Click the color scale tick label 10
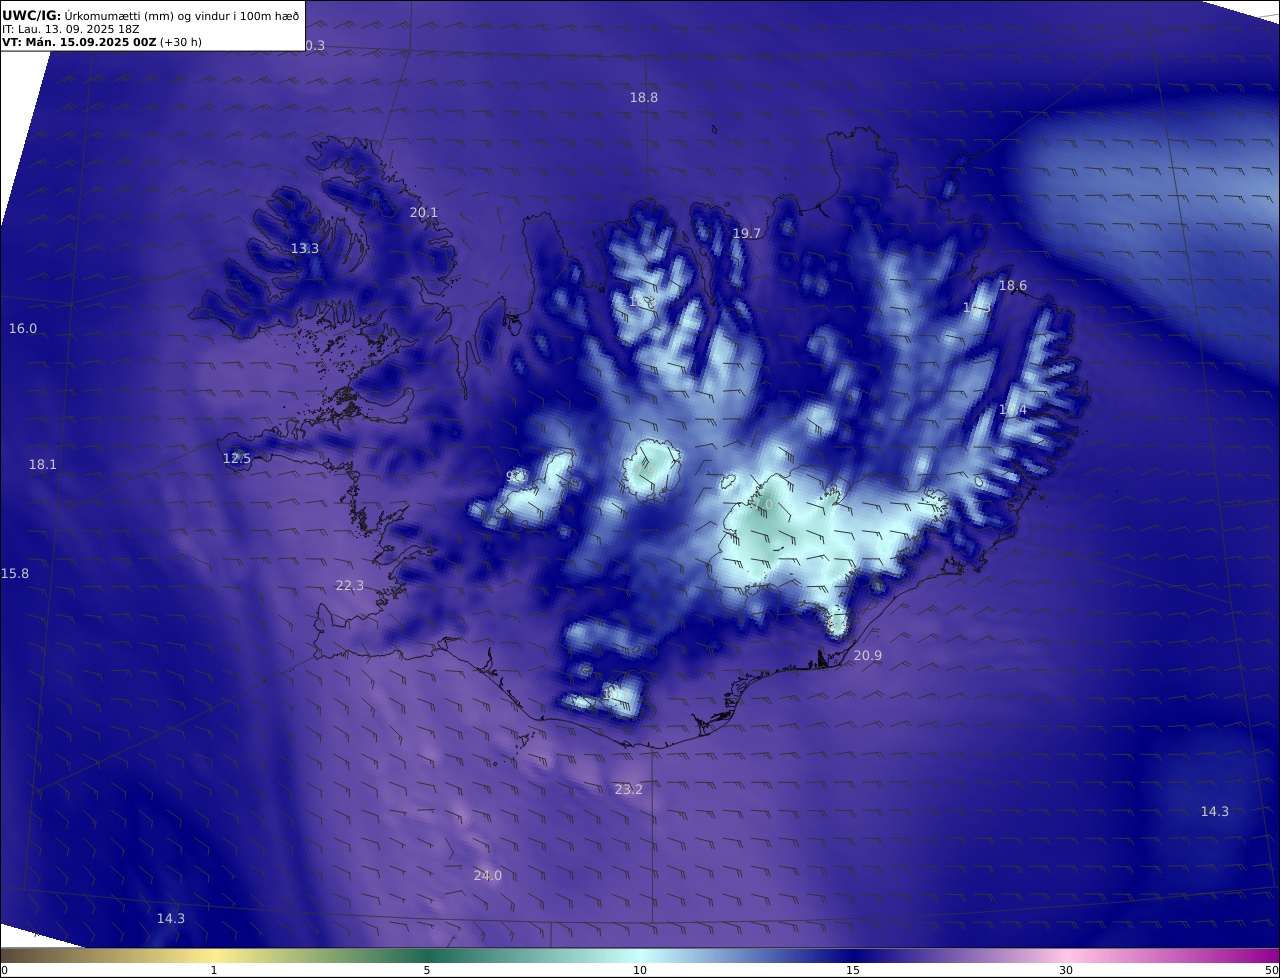Screen dimensions: 1280x978 click(x=640, y=970)
